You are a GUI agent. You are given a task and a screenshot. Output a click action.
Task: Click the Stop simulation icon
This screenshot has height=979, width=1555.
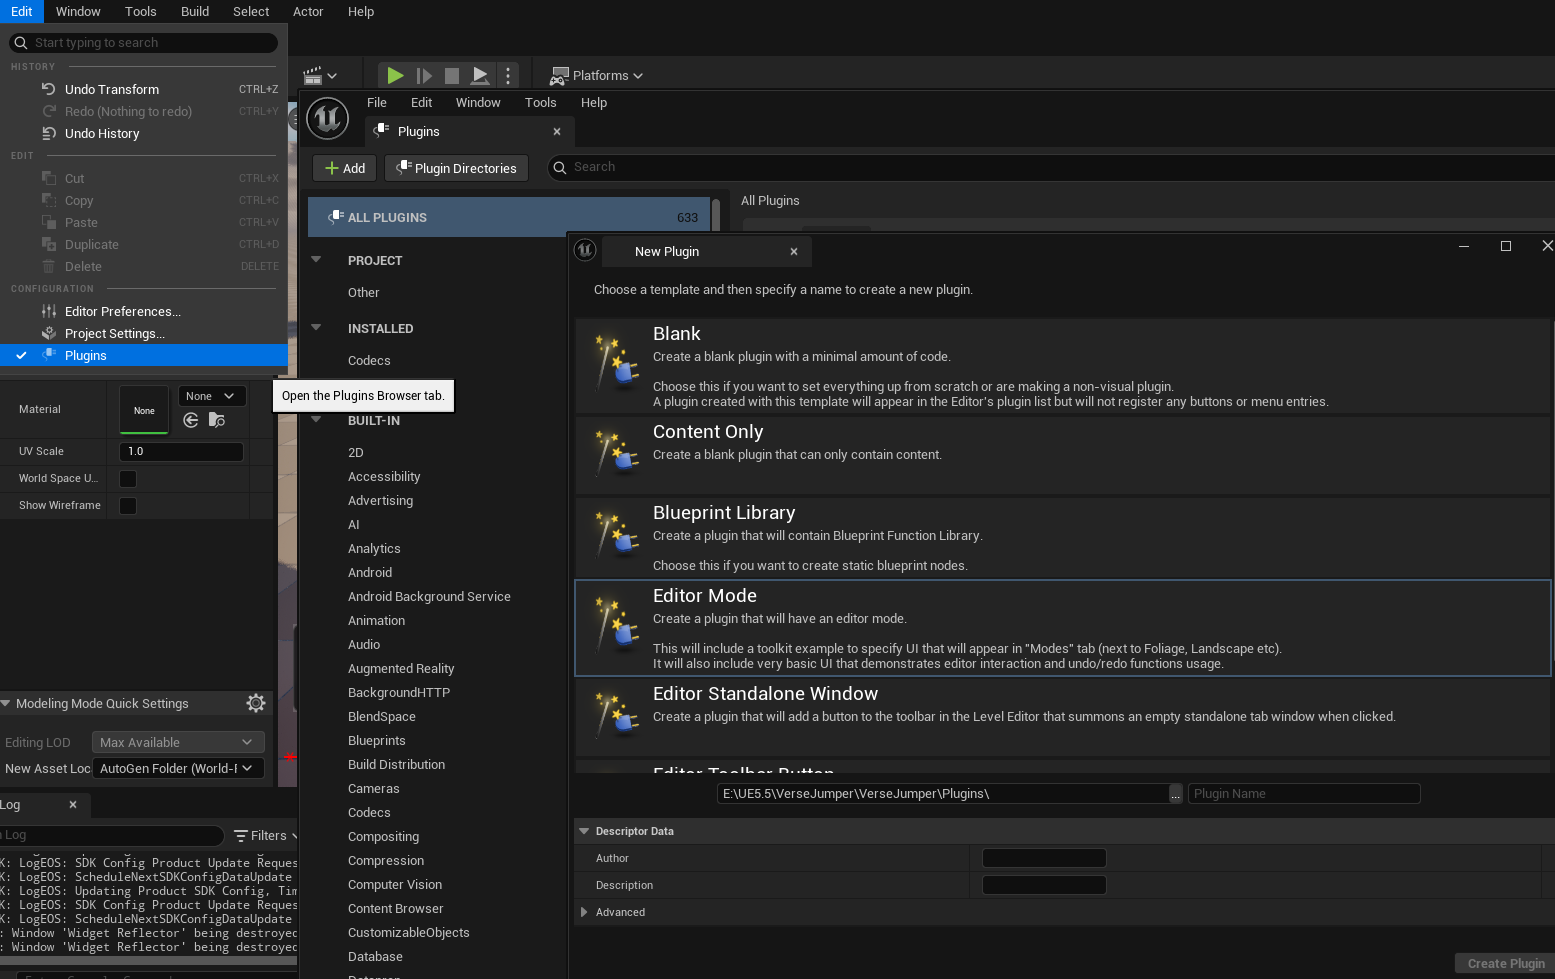coord(452,75)
